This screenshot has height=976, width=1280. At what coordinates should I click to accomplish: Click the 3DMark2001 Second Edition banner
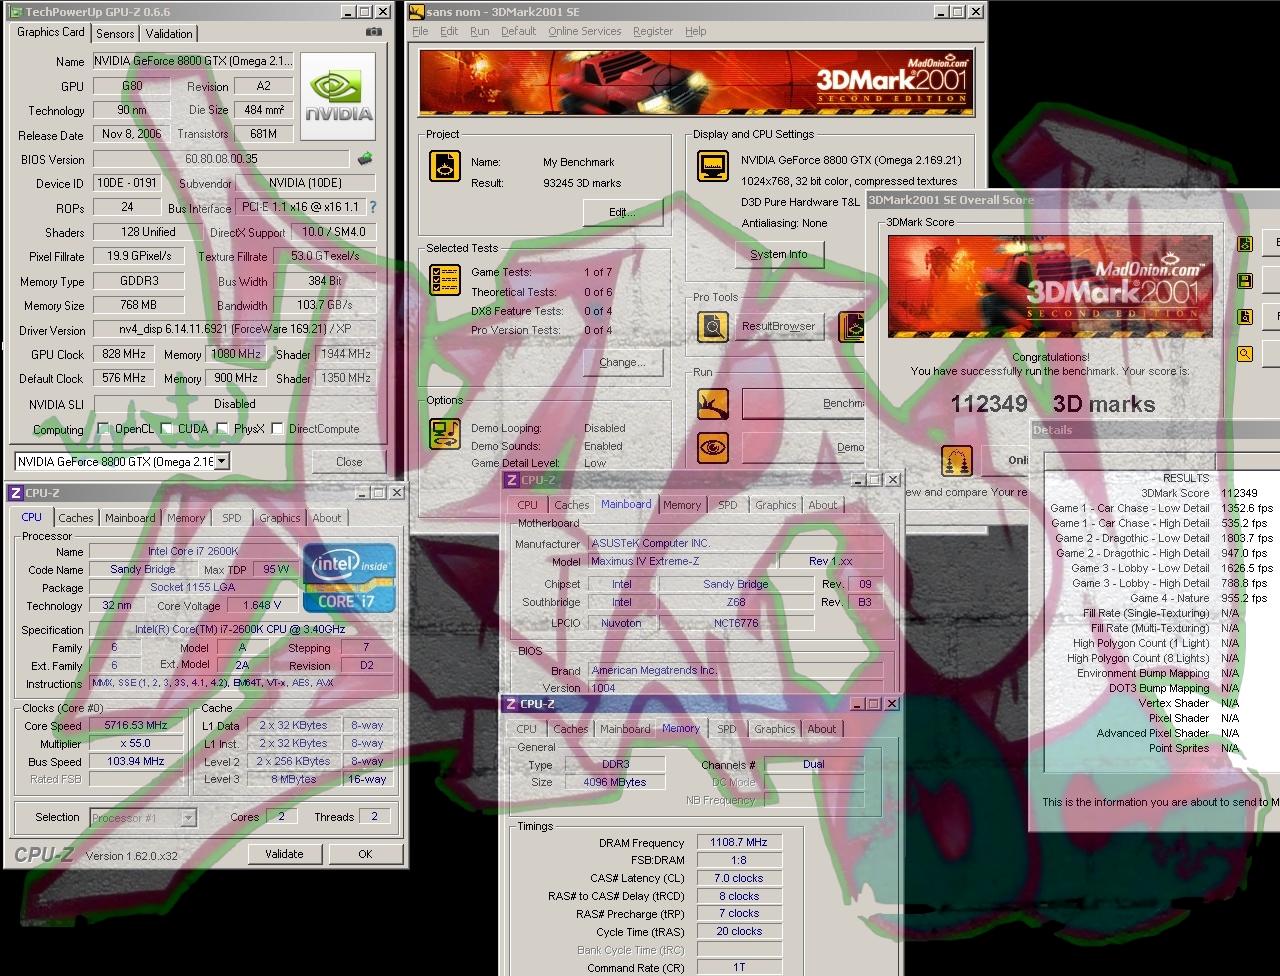click(695, 82)
